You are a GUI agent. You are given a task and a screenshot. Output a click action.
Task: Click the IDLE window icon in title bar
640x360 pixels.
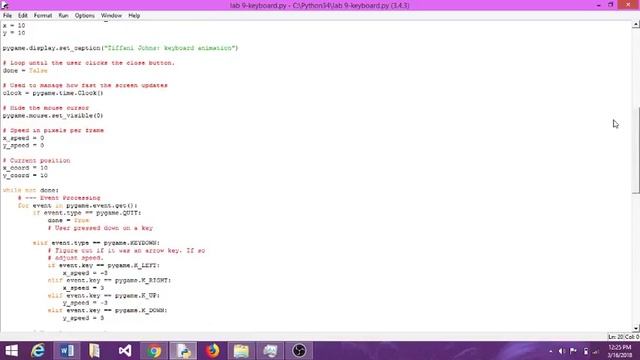point(5,5)
